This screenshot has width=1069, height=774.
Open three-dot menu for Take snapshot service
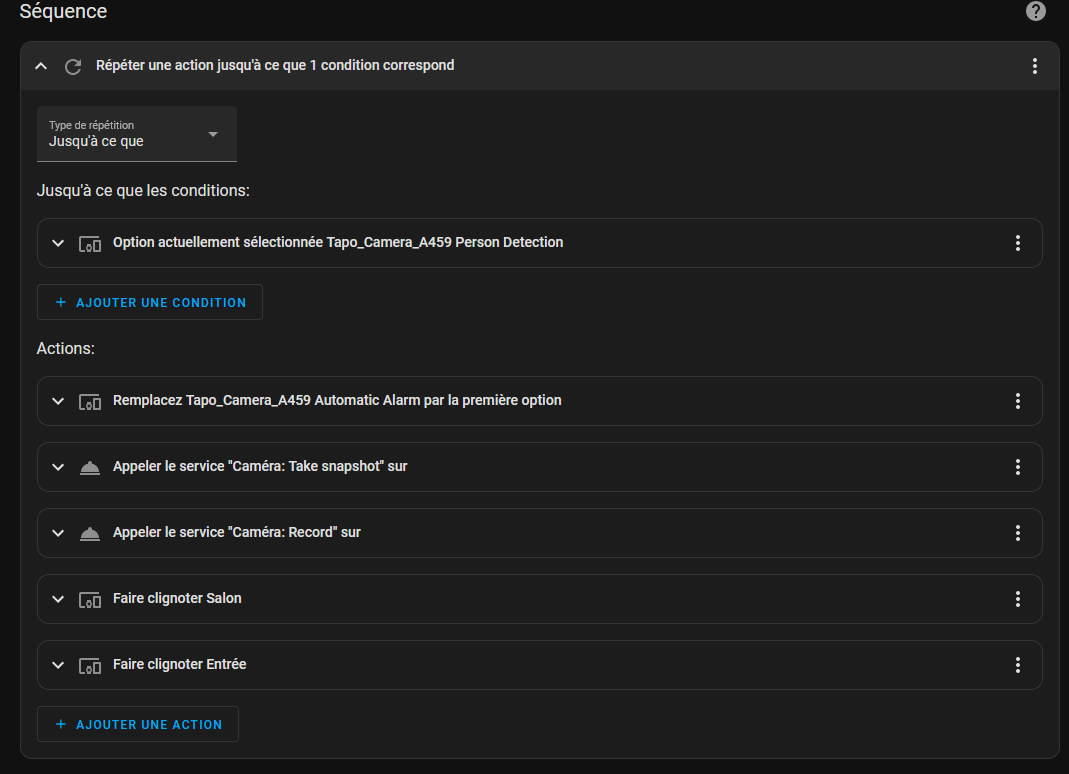pyautogui.click(x=1017, y=467)
